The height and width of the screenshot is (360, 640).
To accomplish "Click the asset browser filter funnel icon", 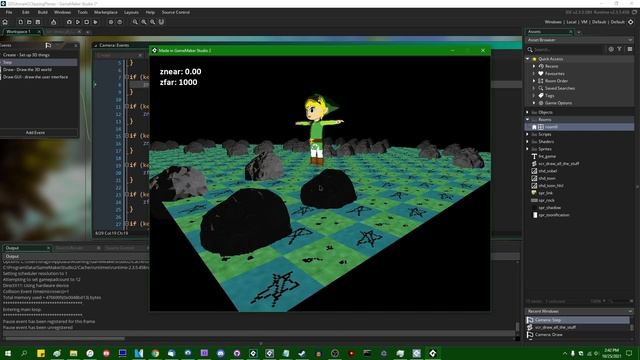I will point(620,49).
